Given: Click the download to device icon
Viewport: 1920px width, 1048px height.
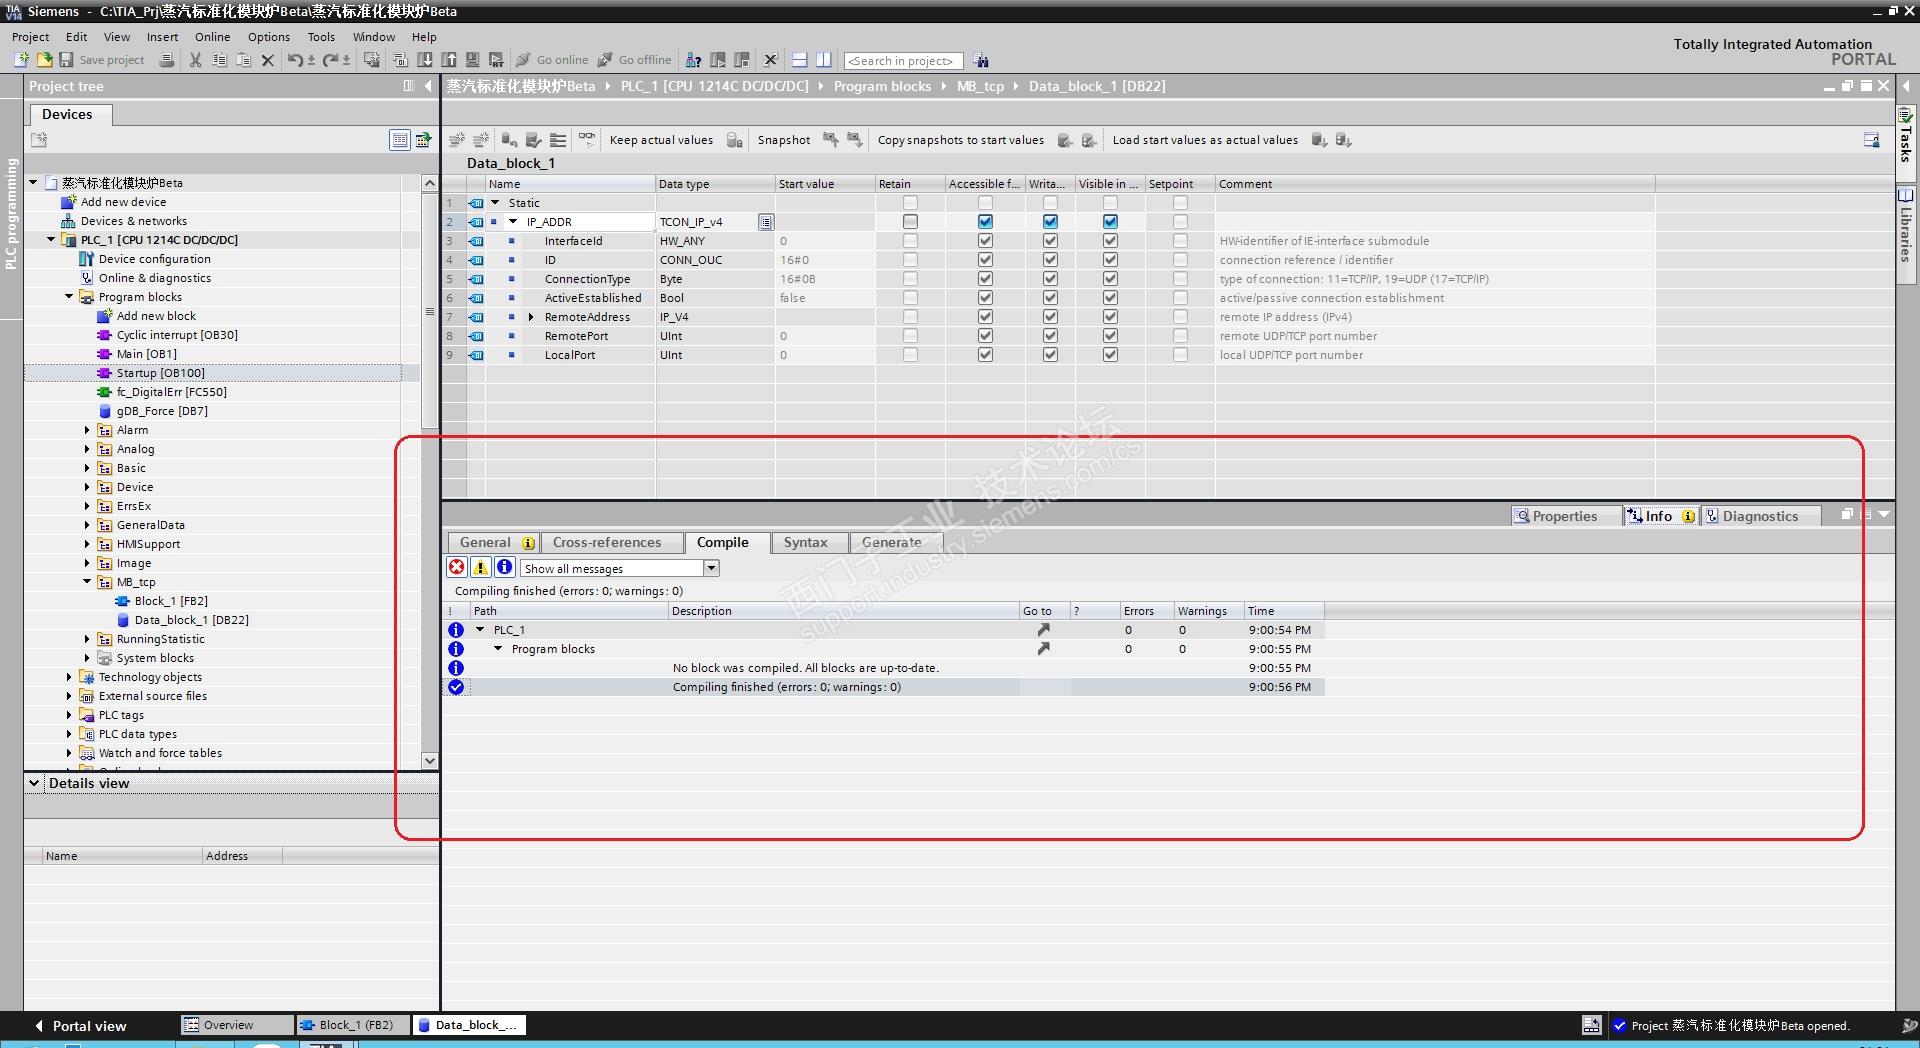Looking at the screenshot, I should pyautogui.click(x=425, y=60).
